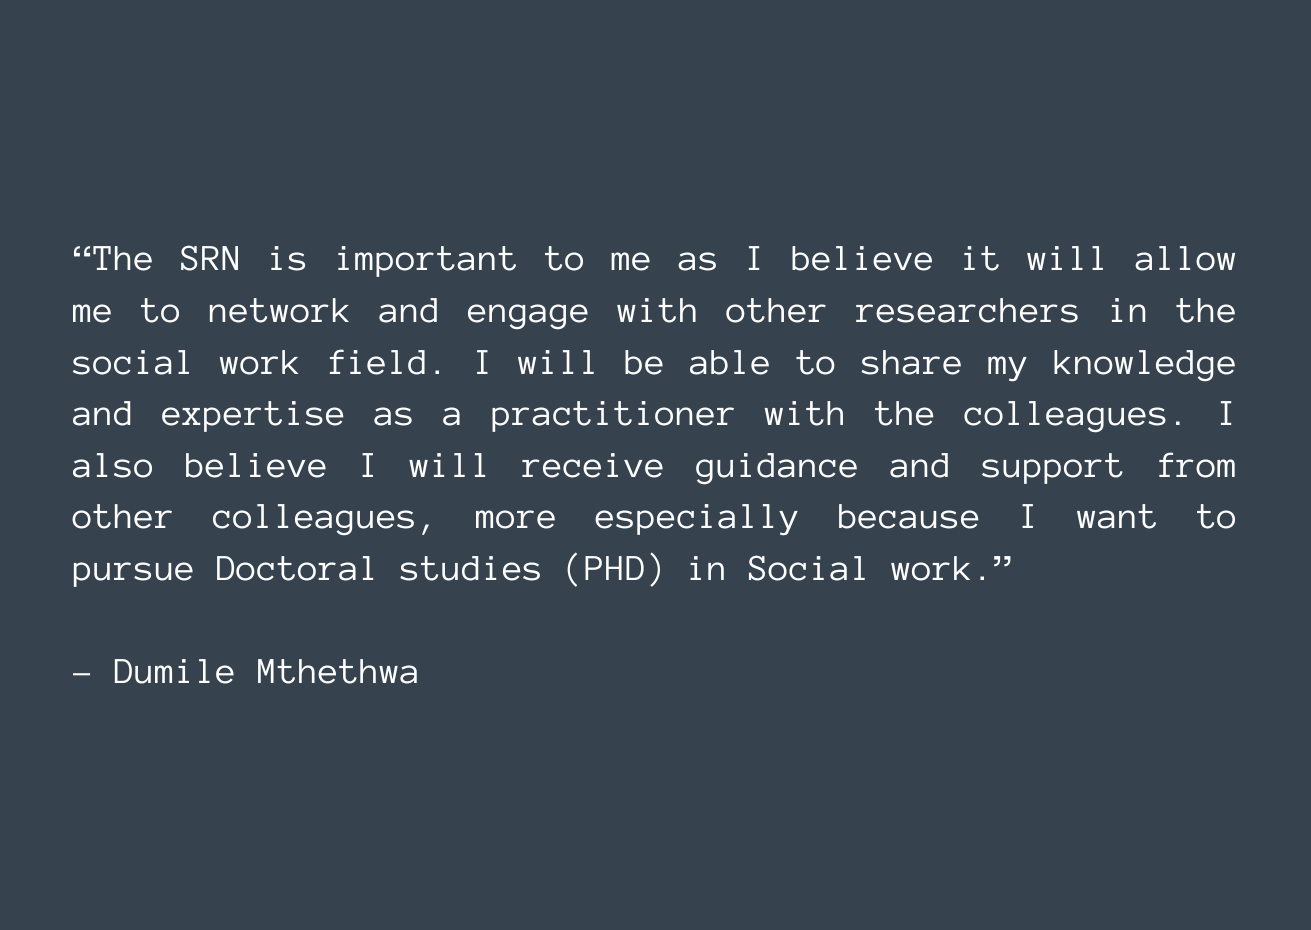Click the word "knowledge" ending the third line
This screenshot has height=930, width=1311.
point(1144,364)
